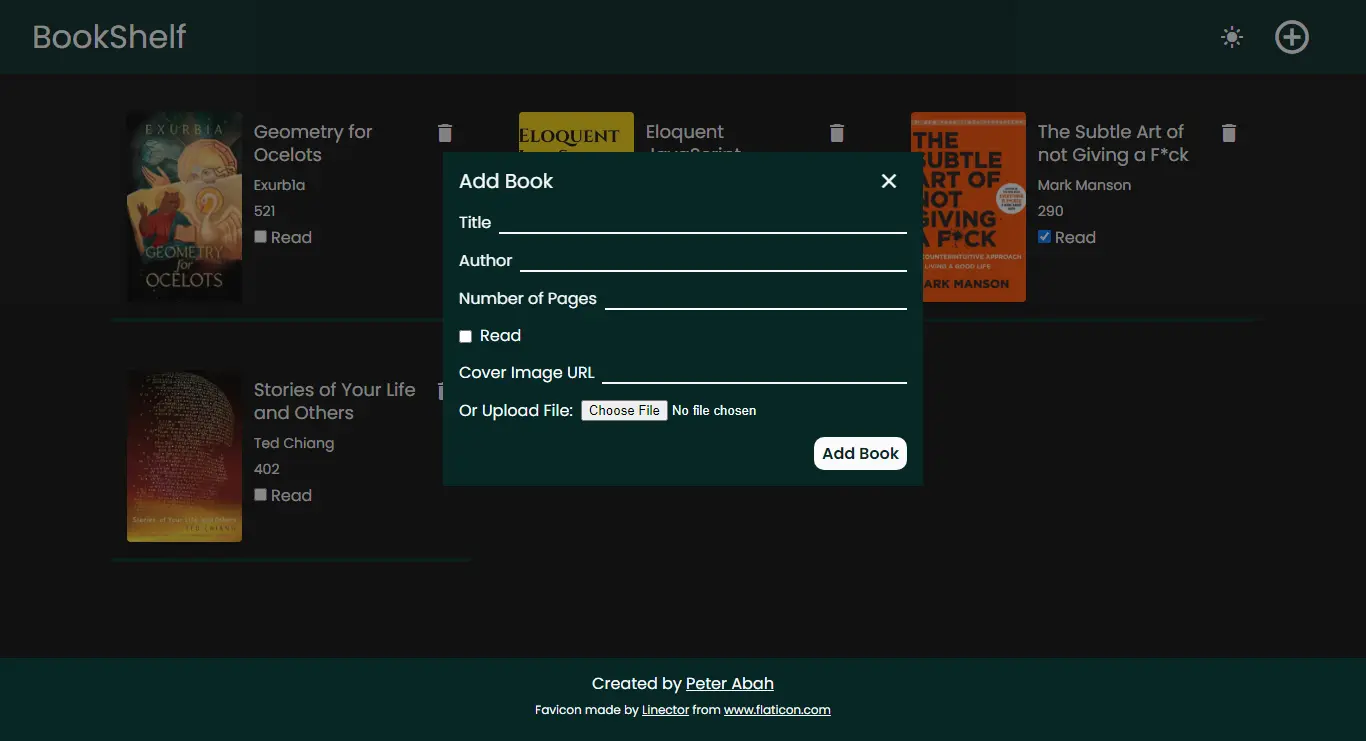Toggle the light/dark theme sun icon
1366x741 pixels.
1232,37
